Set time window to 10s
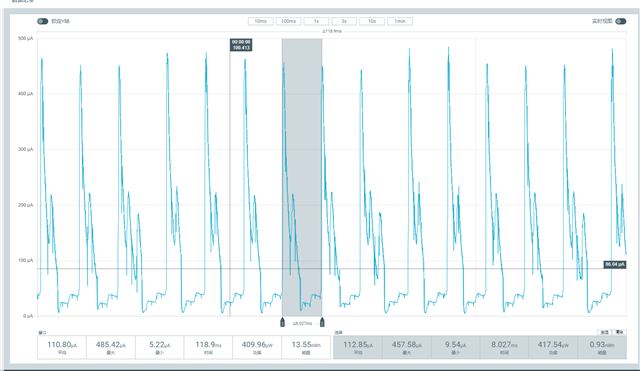 (x=371, y=21)
